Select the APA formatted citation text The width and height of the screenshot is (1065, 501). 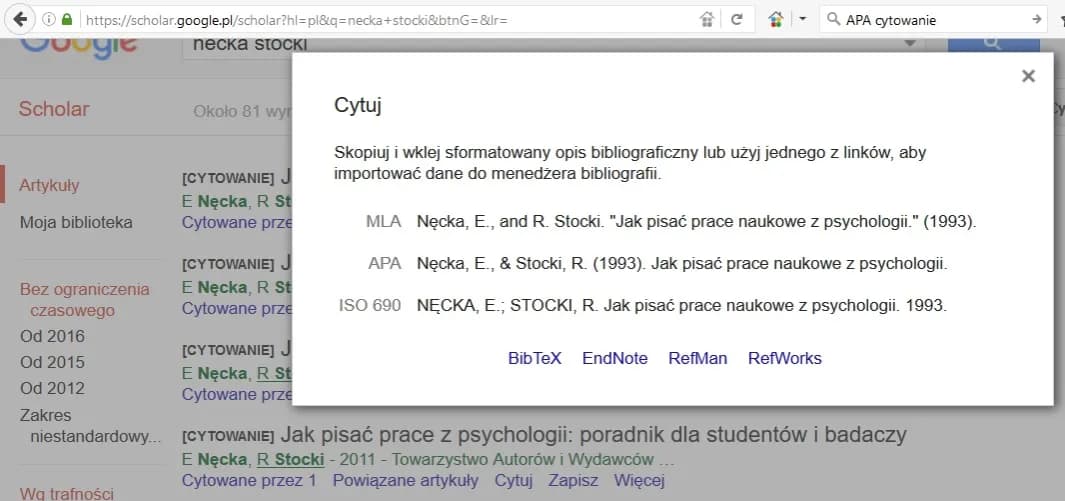681,264
